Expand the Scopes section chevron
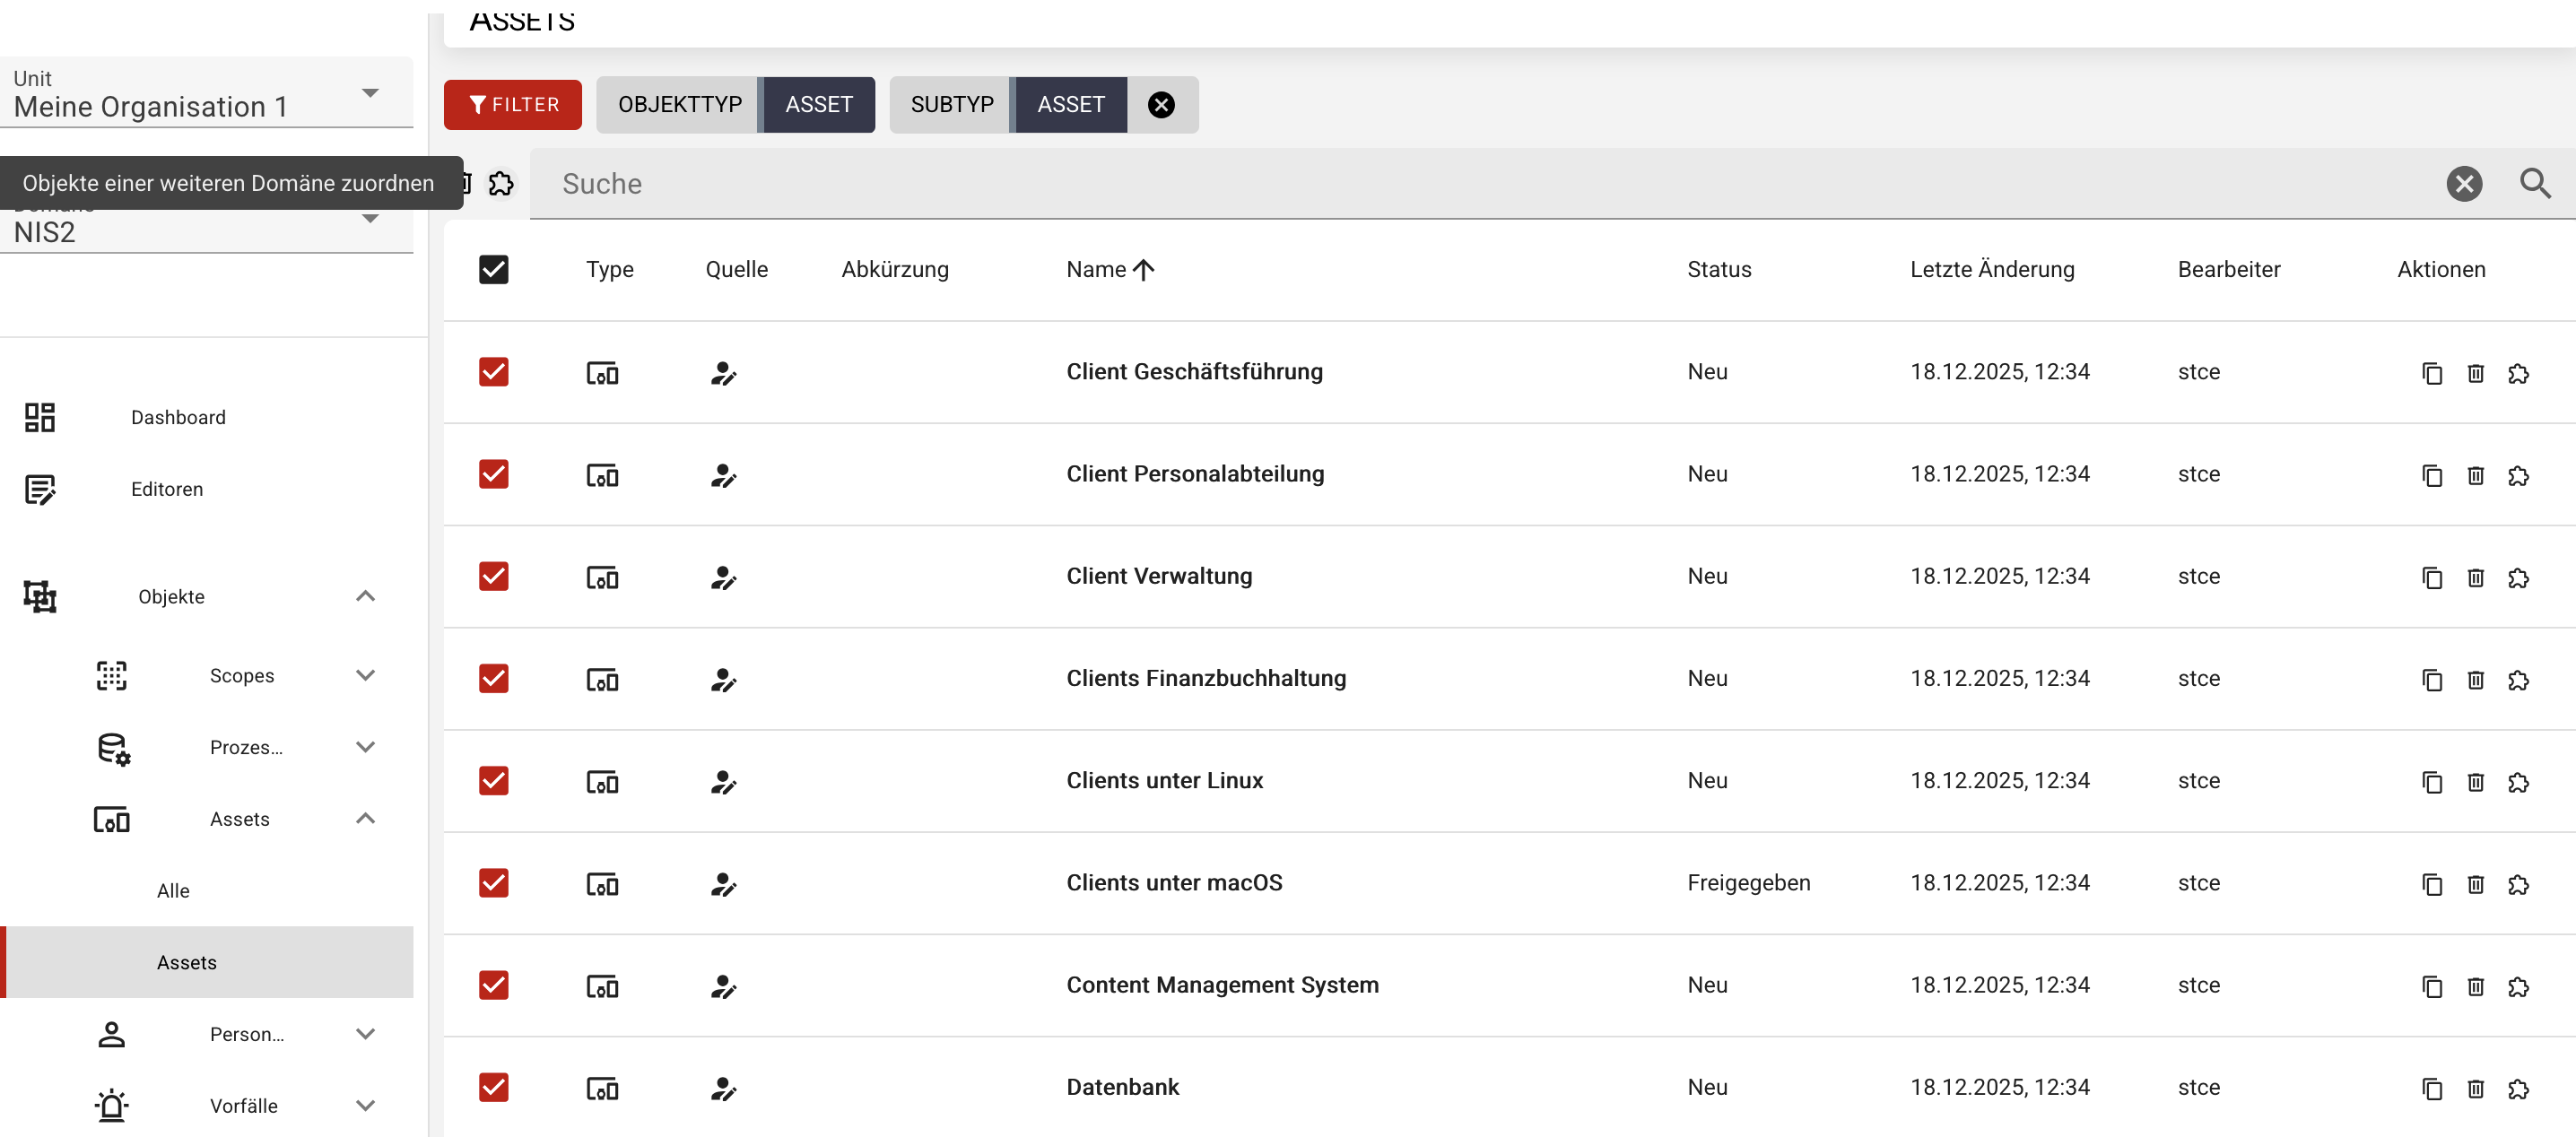This screenshot has width=2576, height=1137. click(x=365, y=676)
